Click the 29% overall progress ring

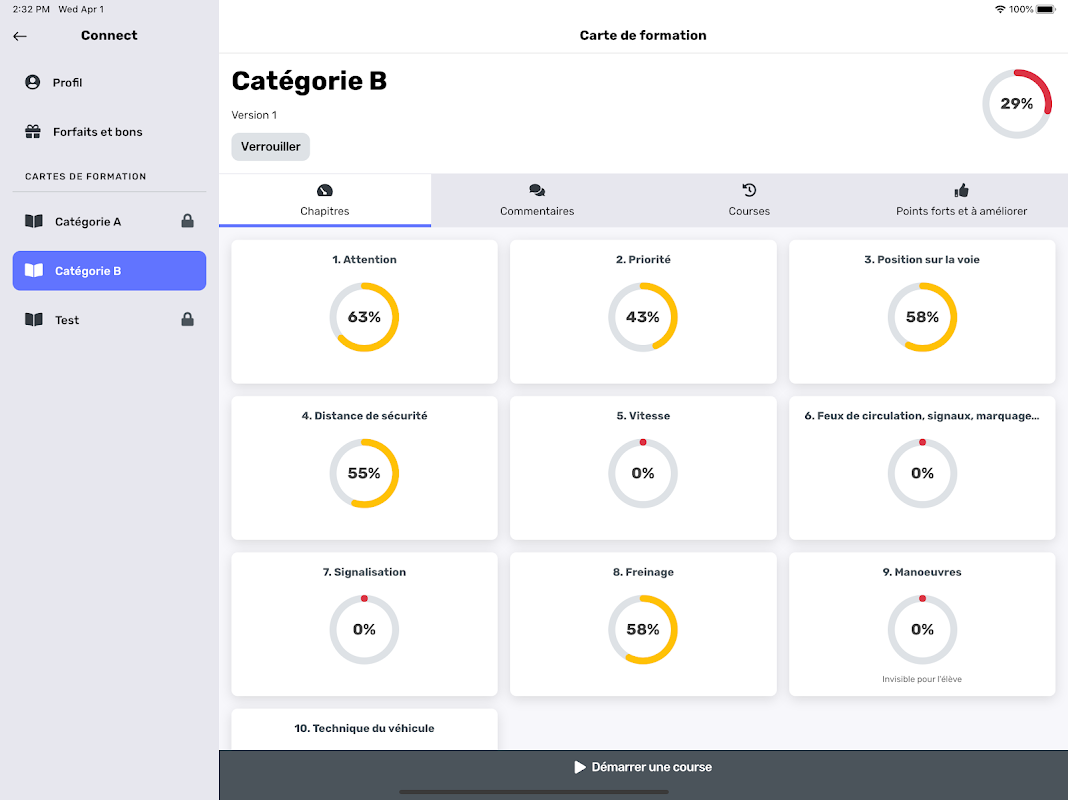[x=1017, y=103]
